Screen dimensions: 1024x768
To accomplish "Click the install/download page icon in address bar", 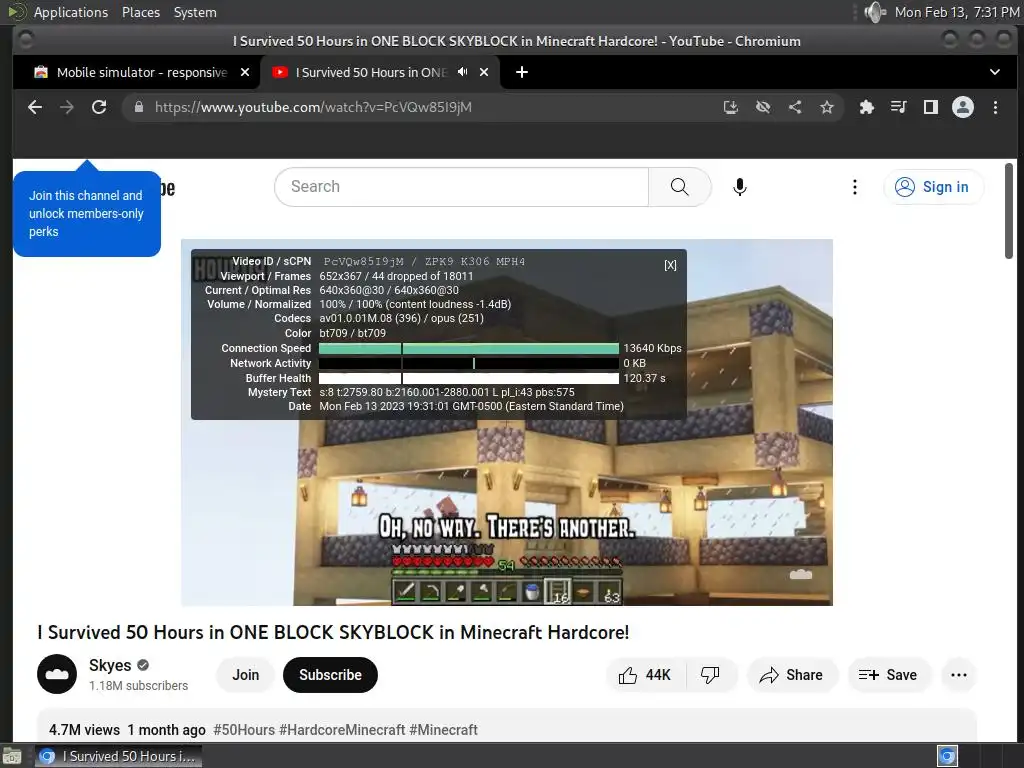I will point(731,107).
